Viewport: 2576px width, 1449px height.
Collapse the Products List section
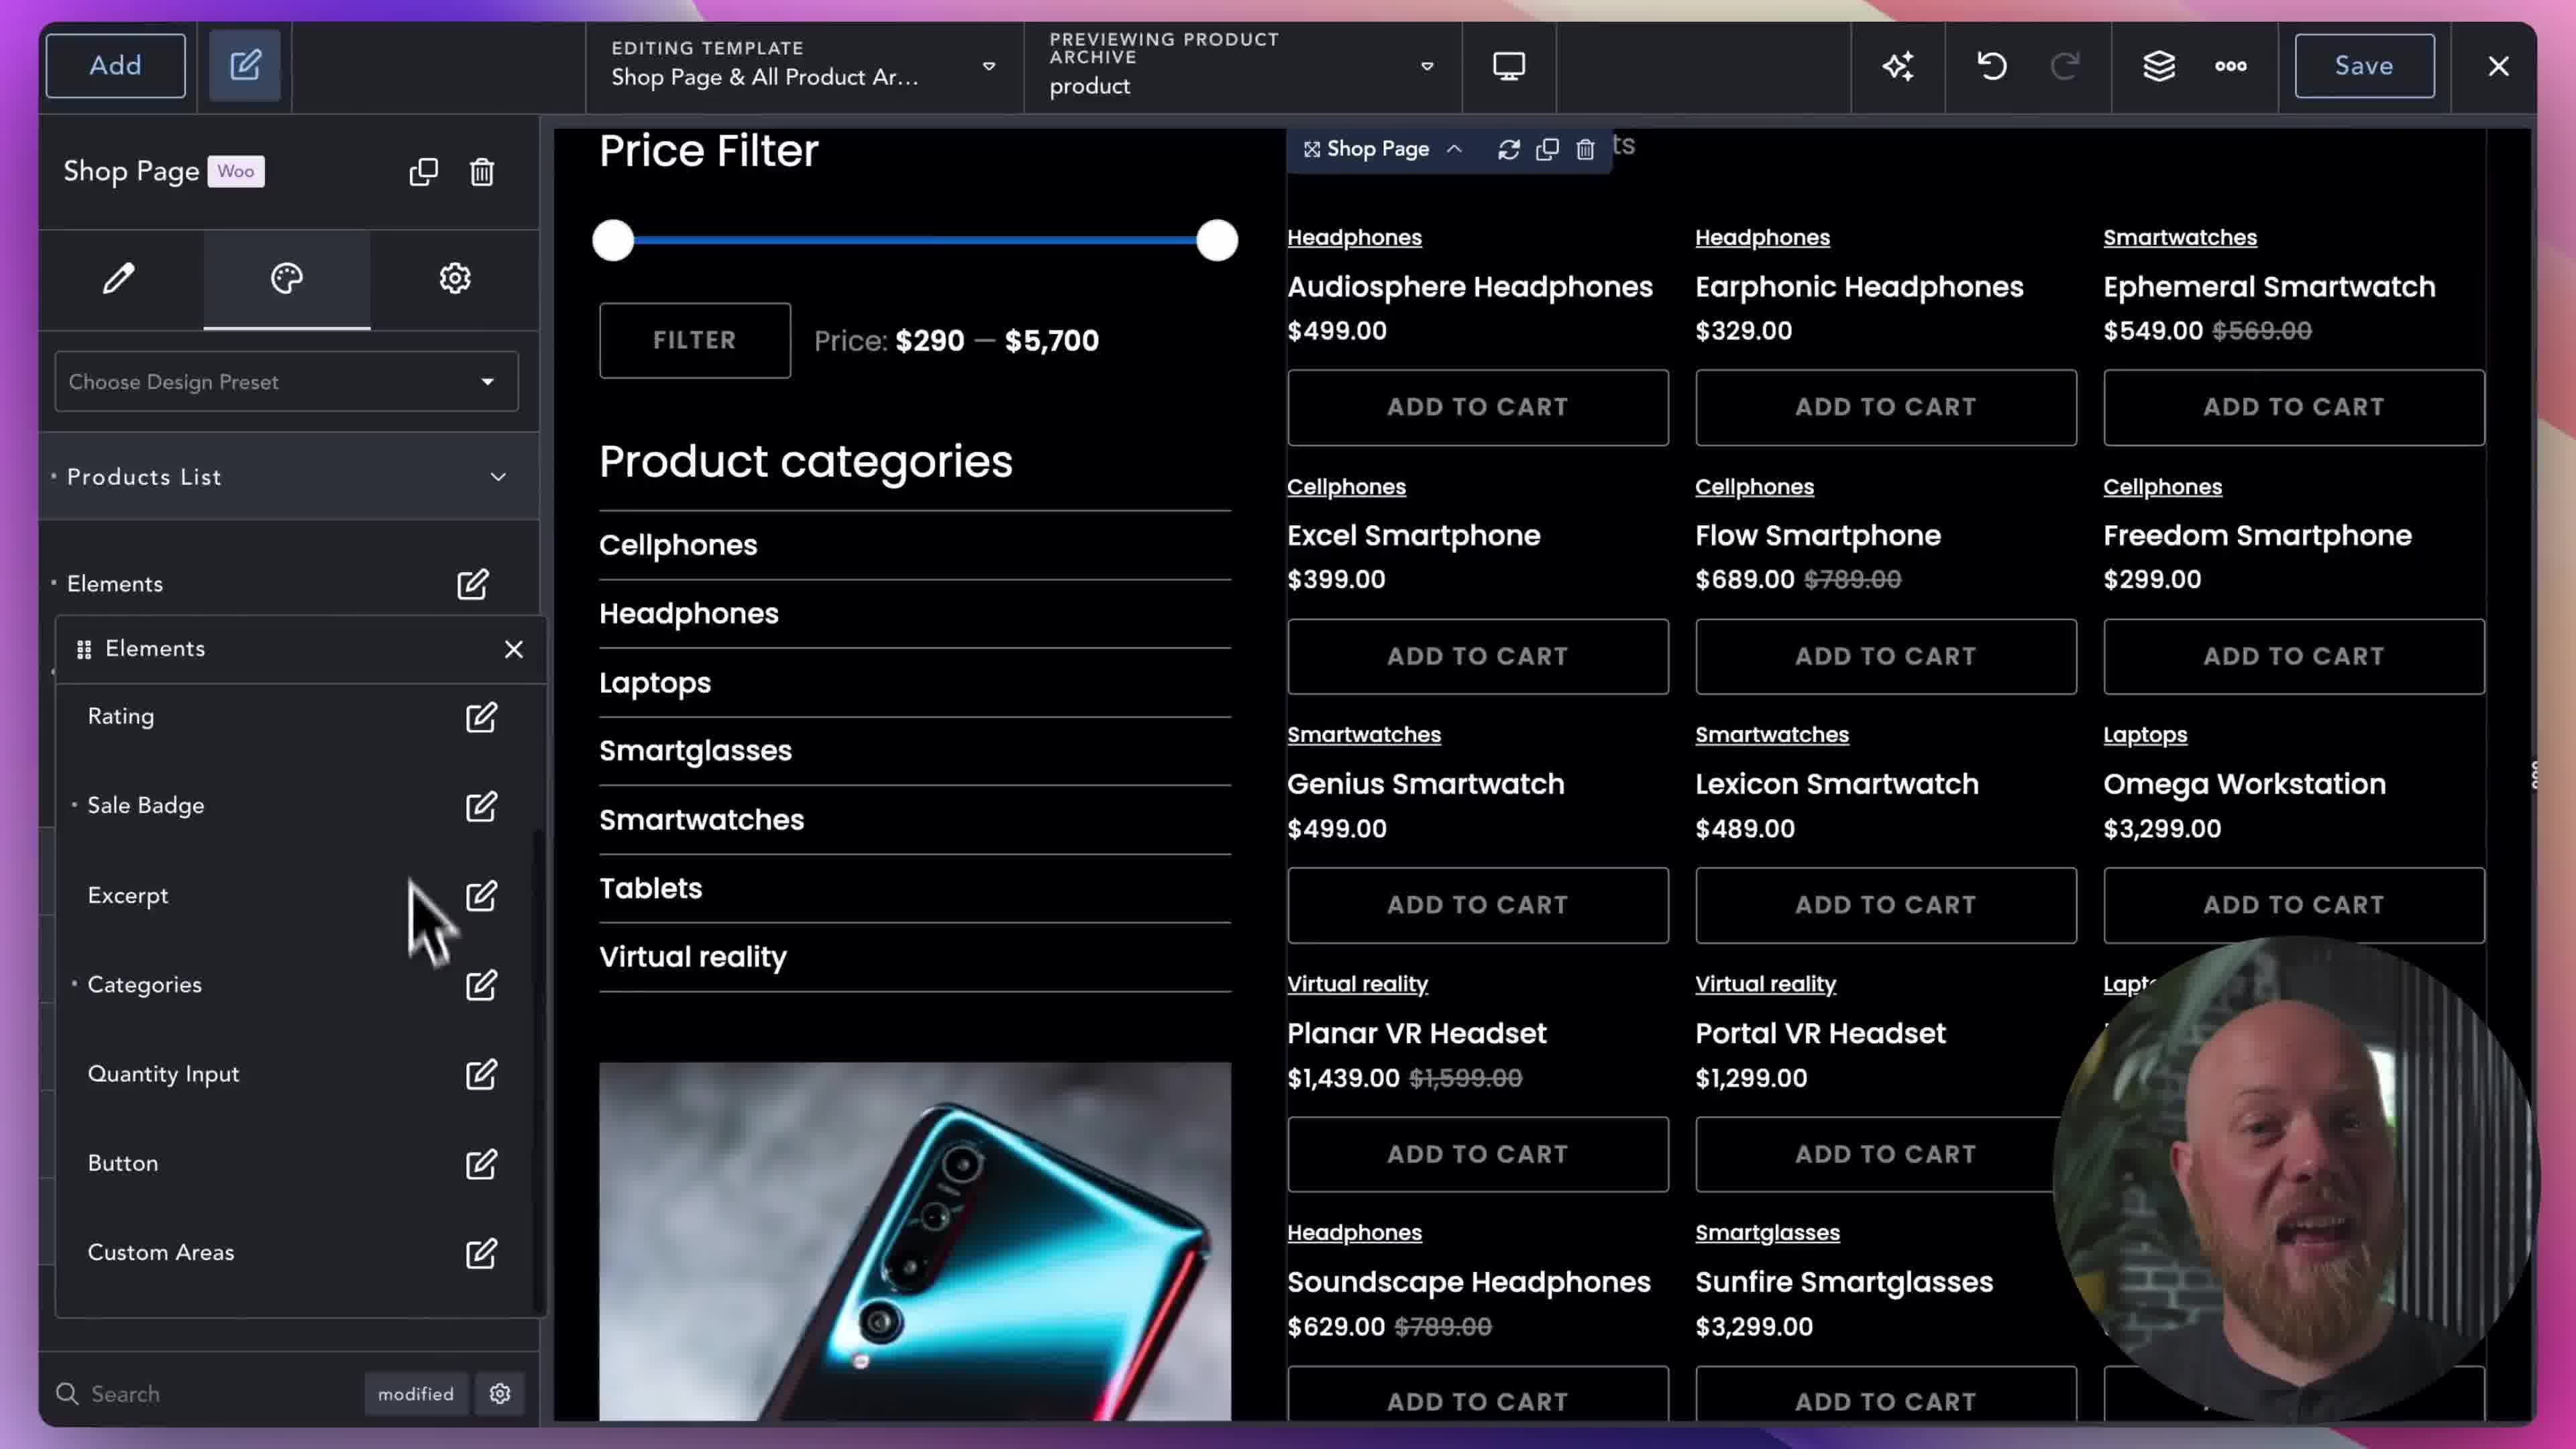tap(289, 477)
